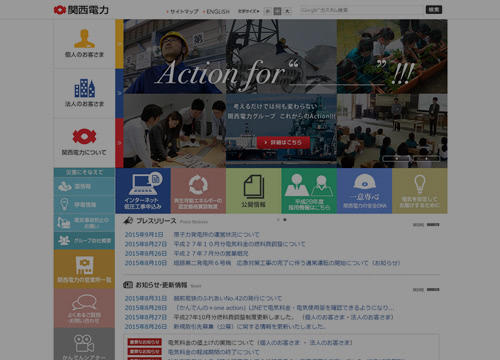This screenshot has width=500, height=360.
Task: Select the large font size button
Action: 288,11
